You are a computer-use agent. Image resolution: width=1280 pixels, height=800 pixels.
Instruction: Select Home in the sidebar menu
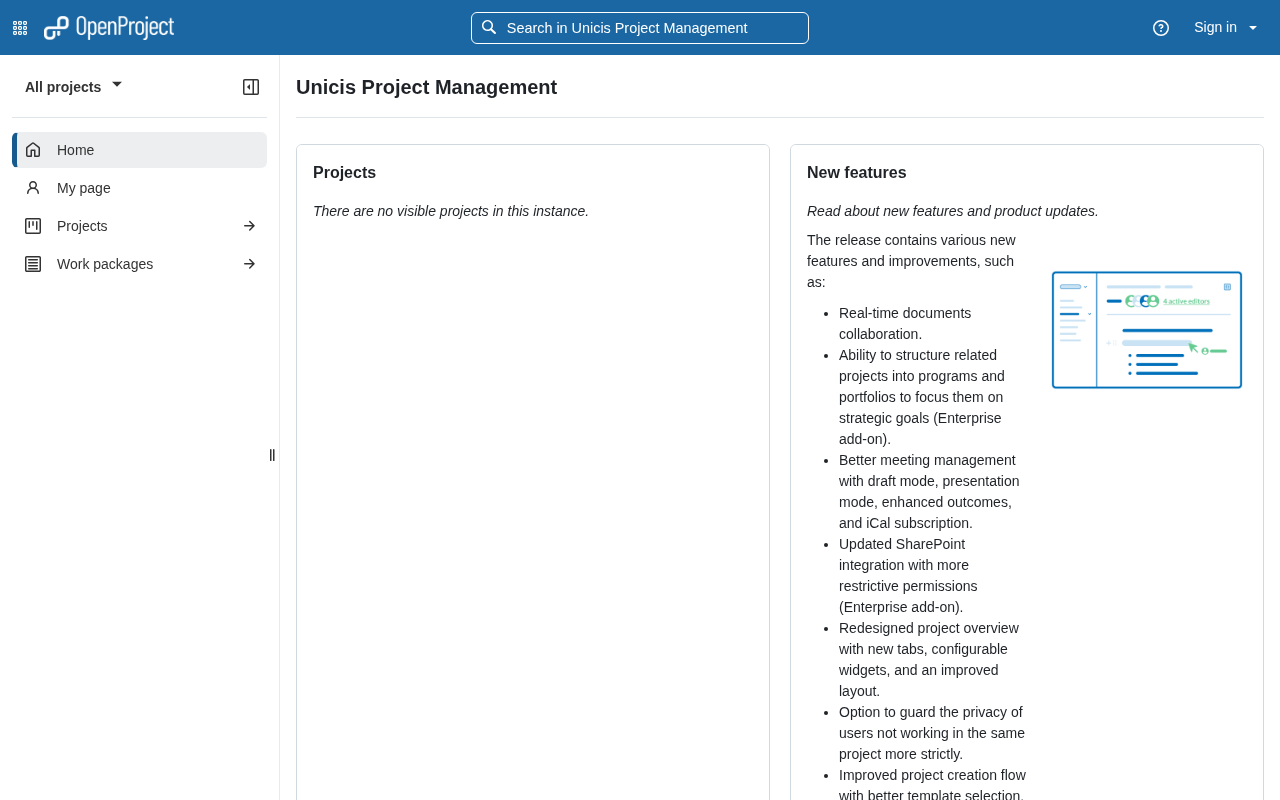[x=76, y=150]
